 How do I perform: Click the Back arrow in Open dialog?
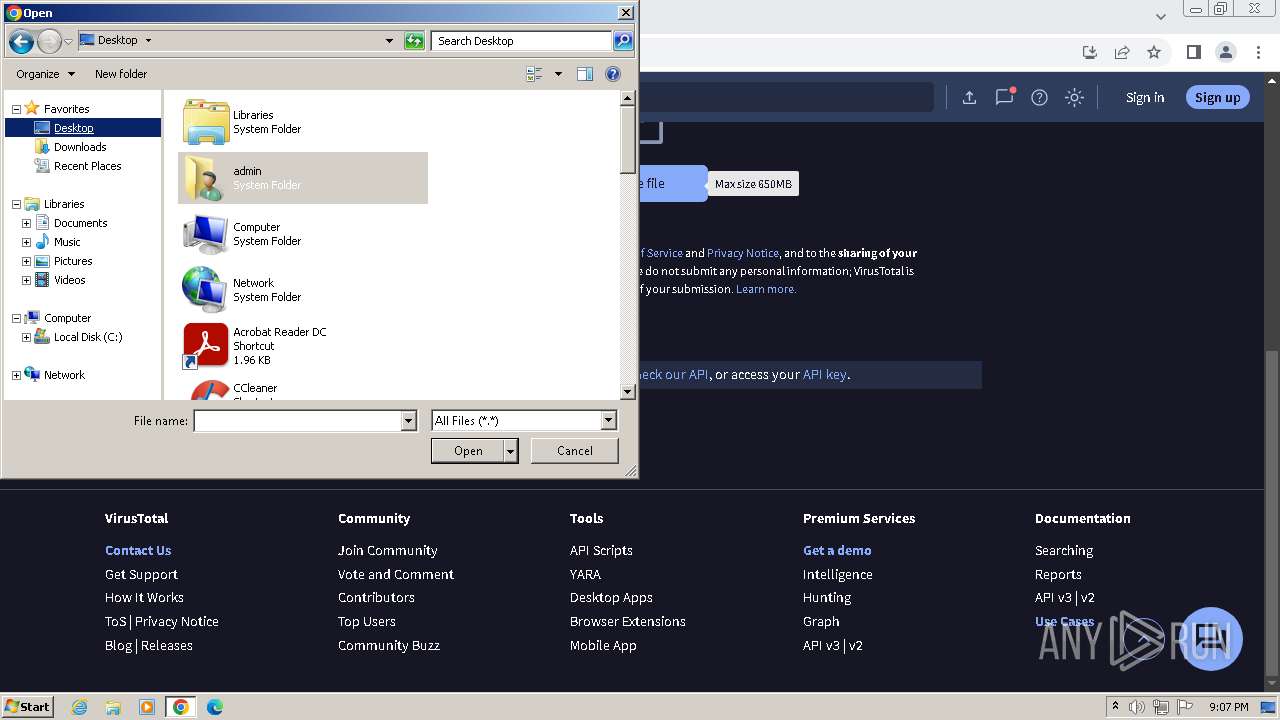click(x=21, y=41)
